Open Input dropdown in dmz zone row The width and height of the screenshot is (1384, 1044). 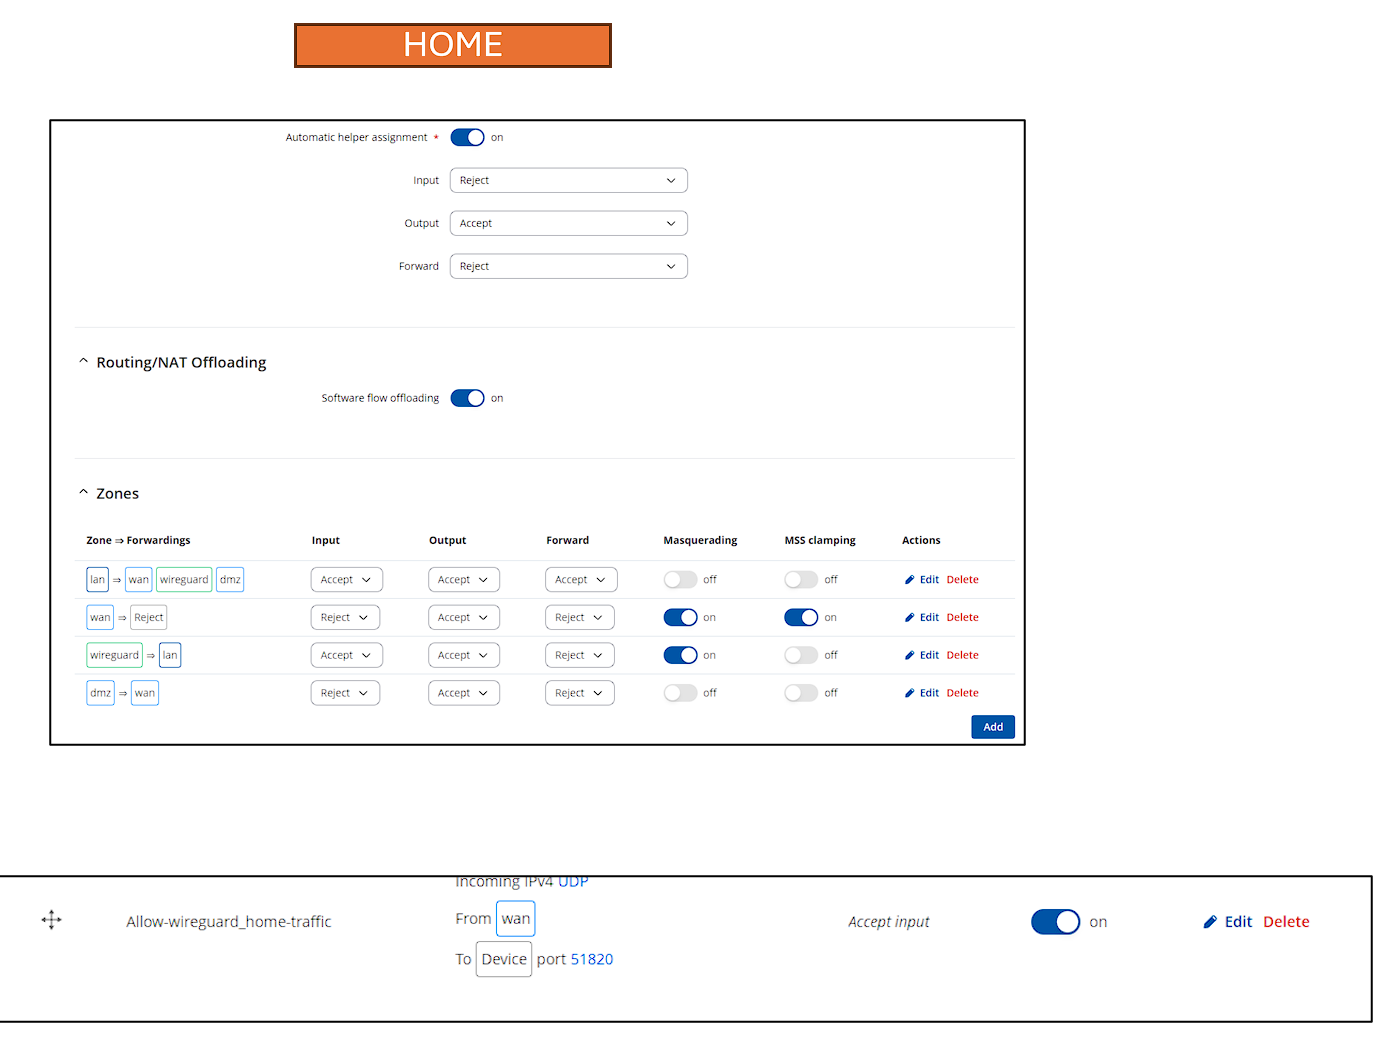pyautogui.click(x=345, y=693)
